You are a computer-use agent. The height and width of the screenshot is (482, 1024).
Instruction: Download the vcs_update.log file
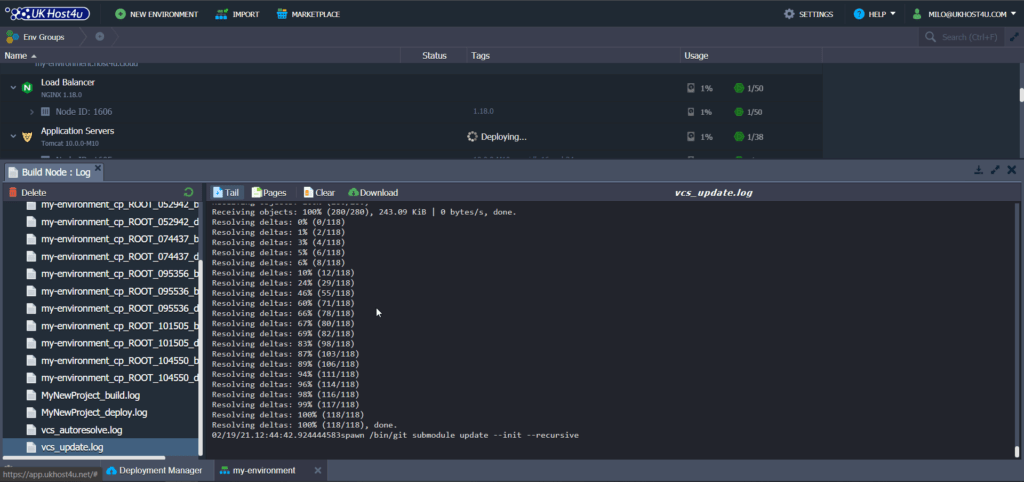click(x=374, y=193)
